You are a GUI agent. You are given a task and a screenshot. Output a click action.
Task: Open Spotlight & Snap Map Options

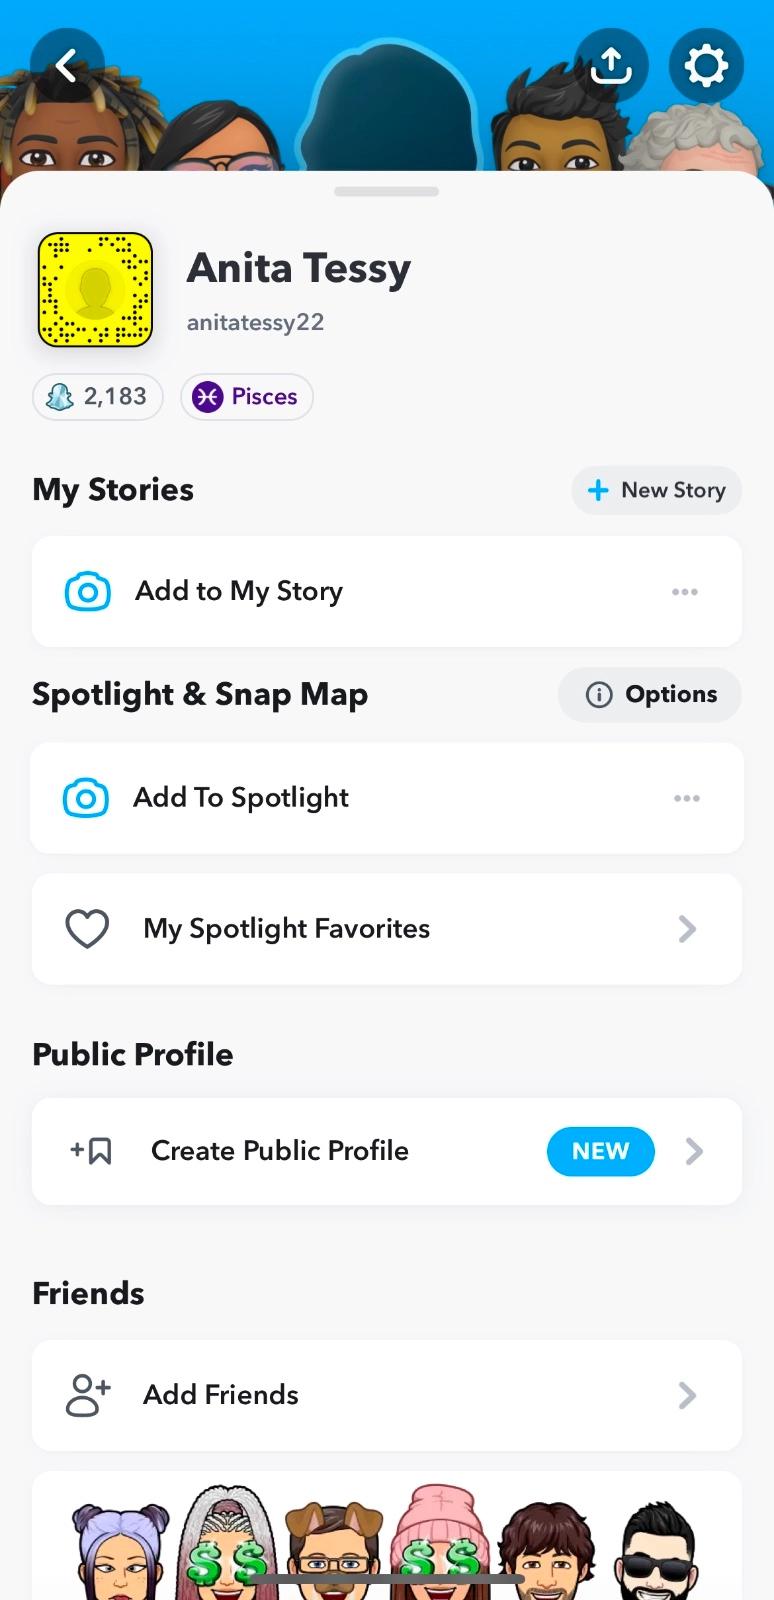[650, 695]
